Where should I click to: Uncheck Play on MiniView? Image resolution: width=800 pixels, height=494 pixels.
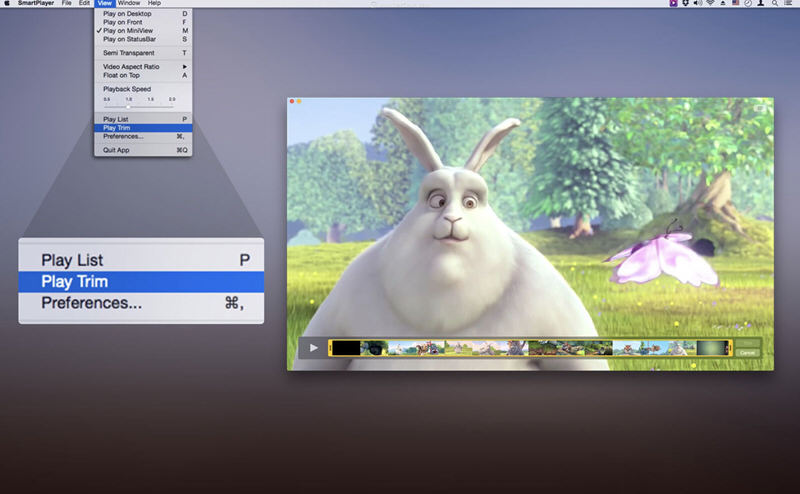143,31
